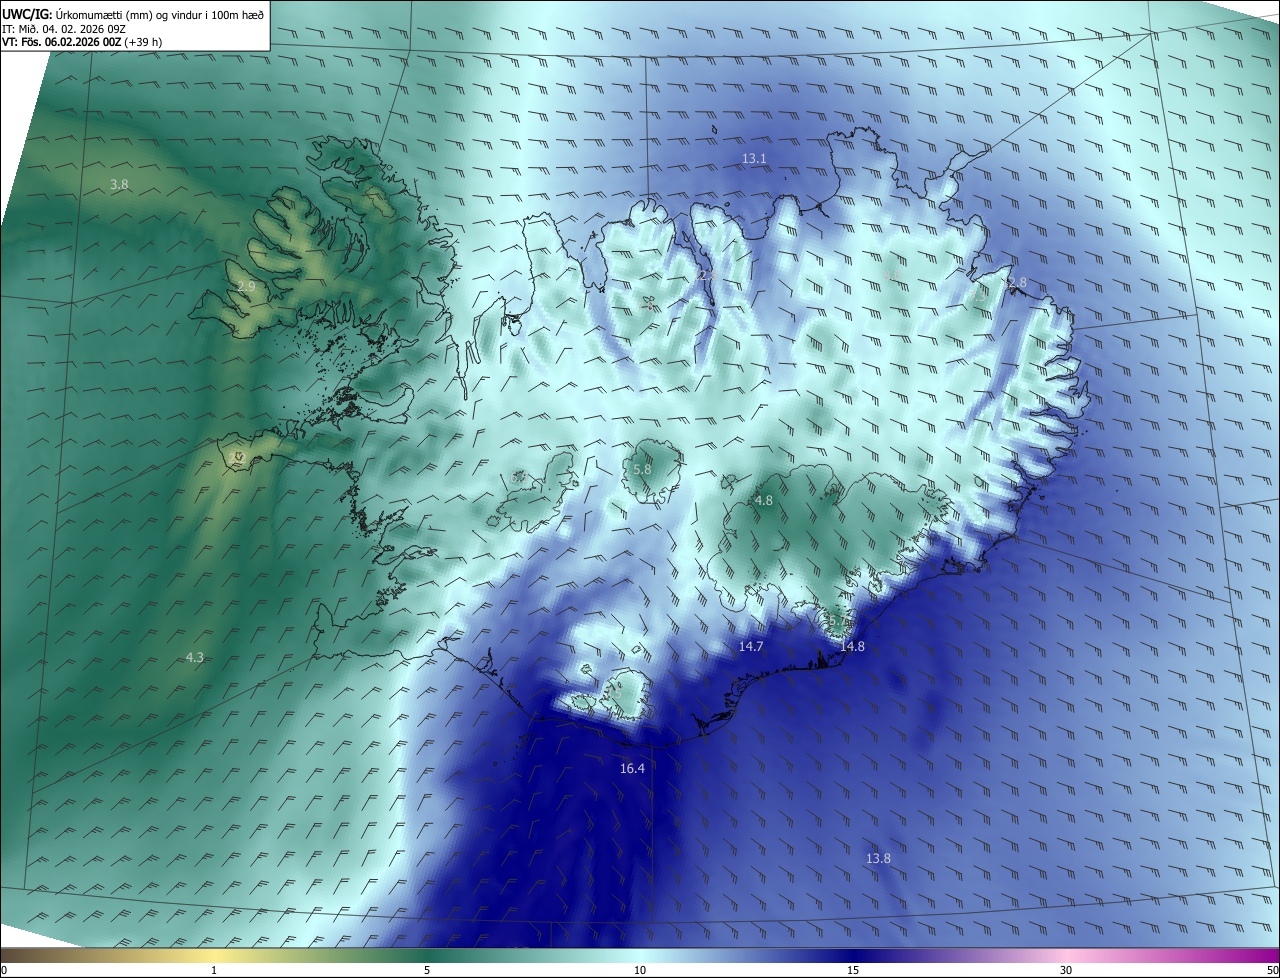This screenshot has height=978, width=1280.
Task: Click the 15 tick on the color scale
Action: (853, 971)
